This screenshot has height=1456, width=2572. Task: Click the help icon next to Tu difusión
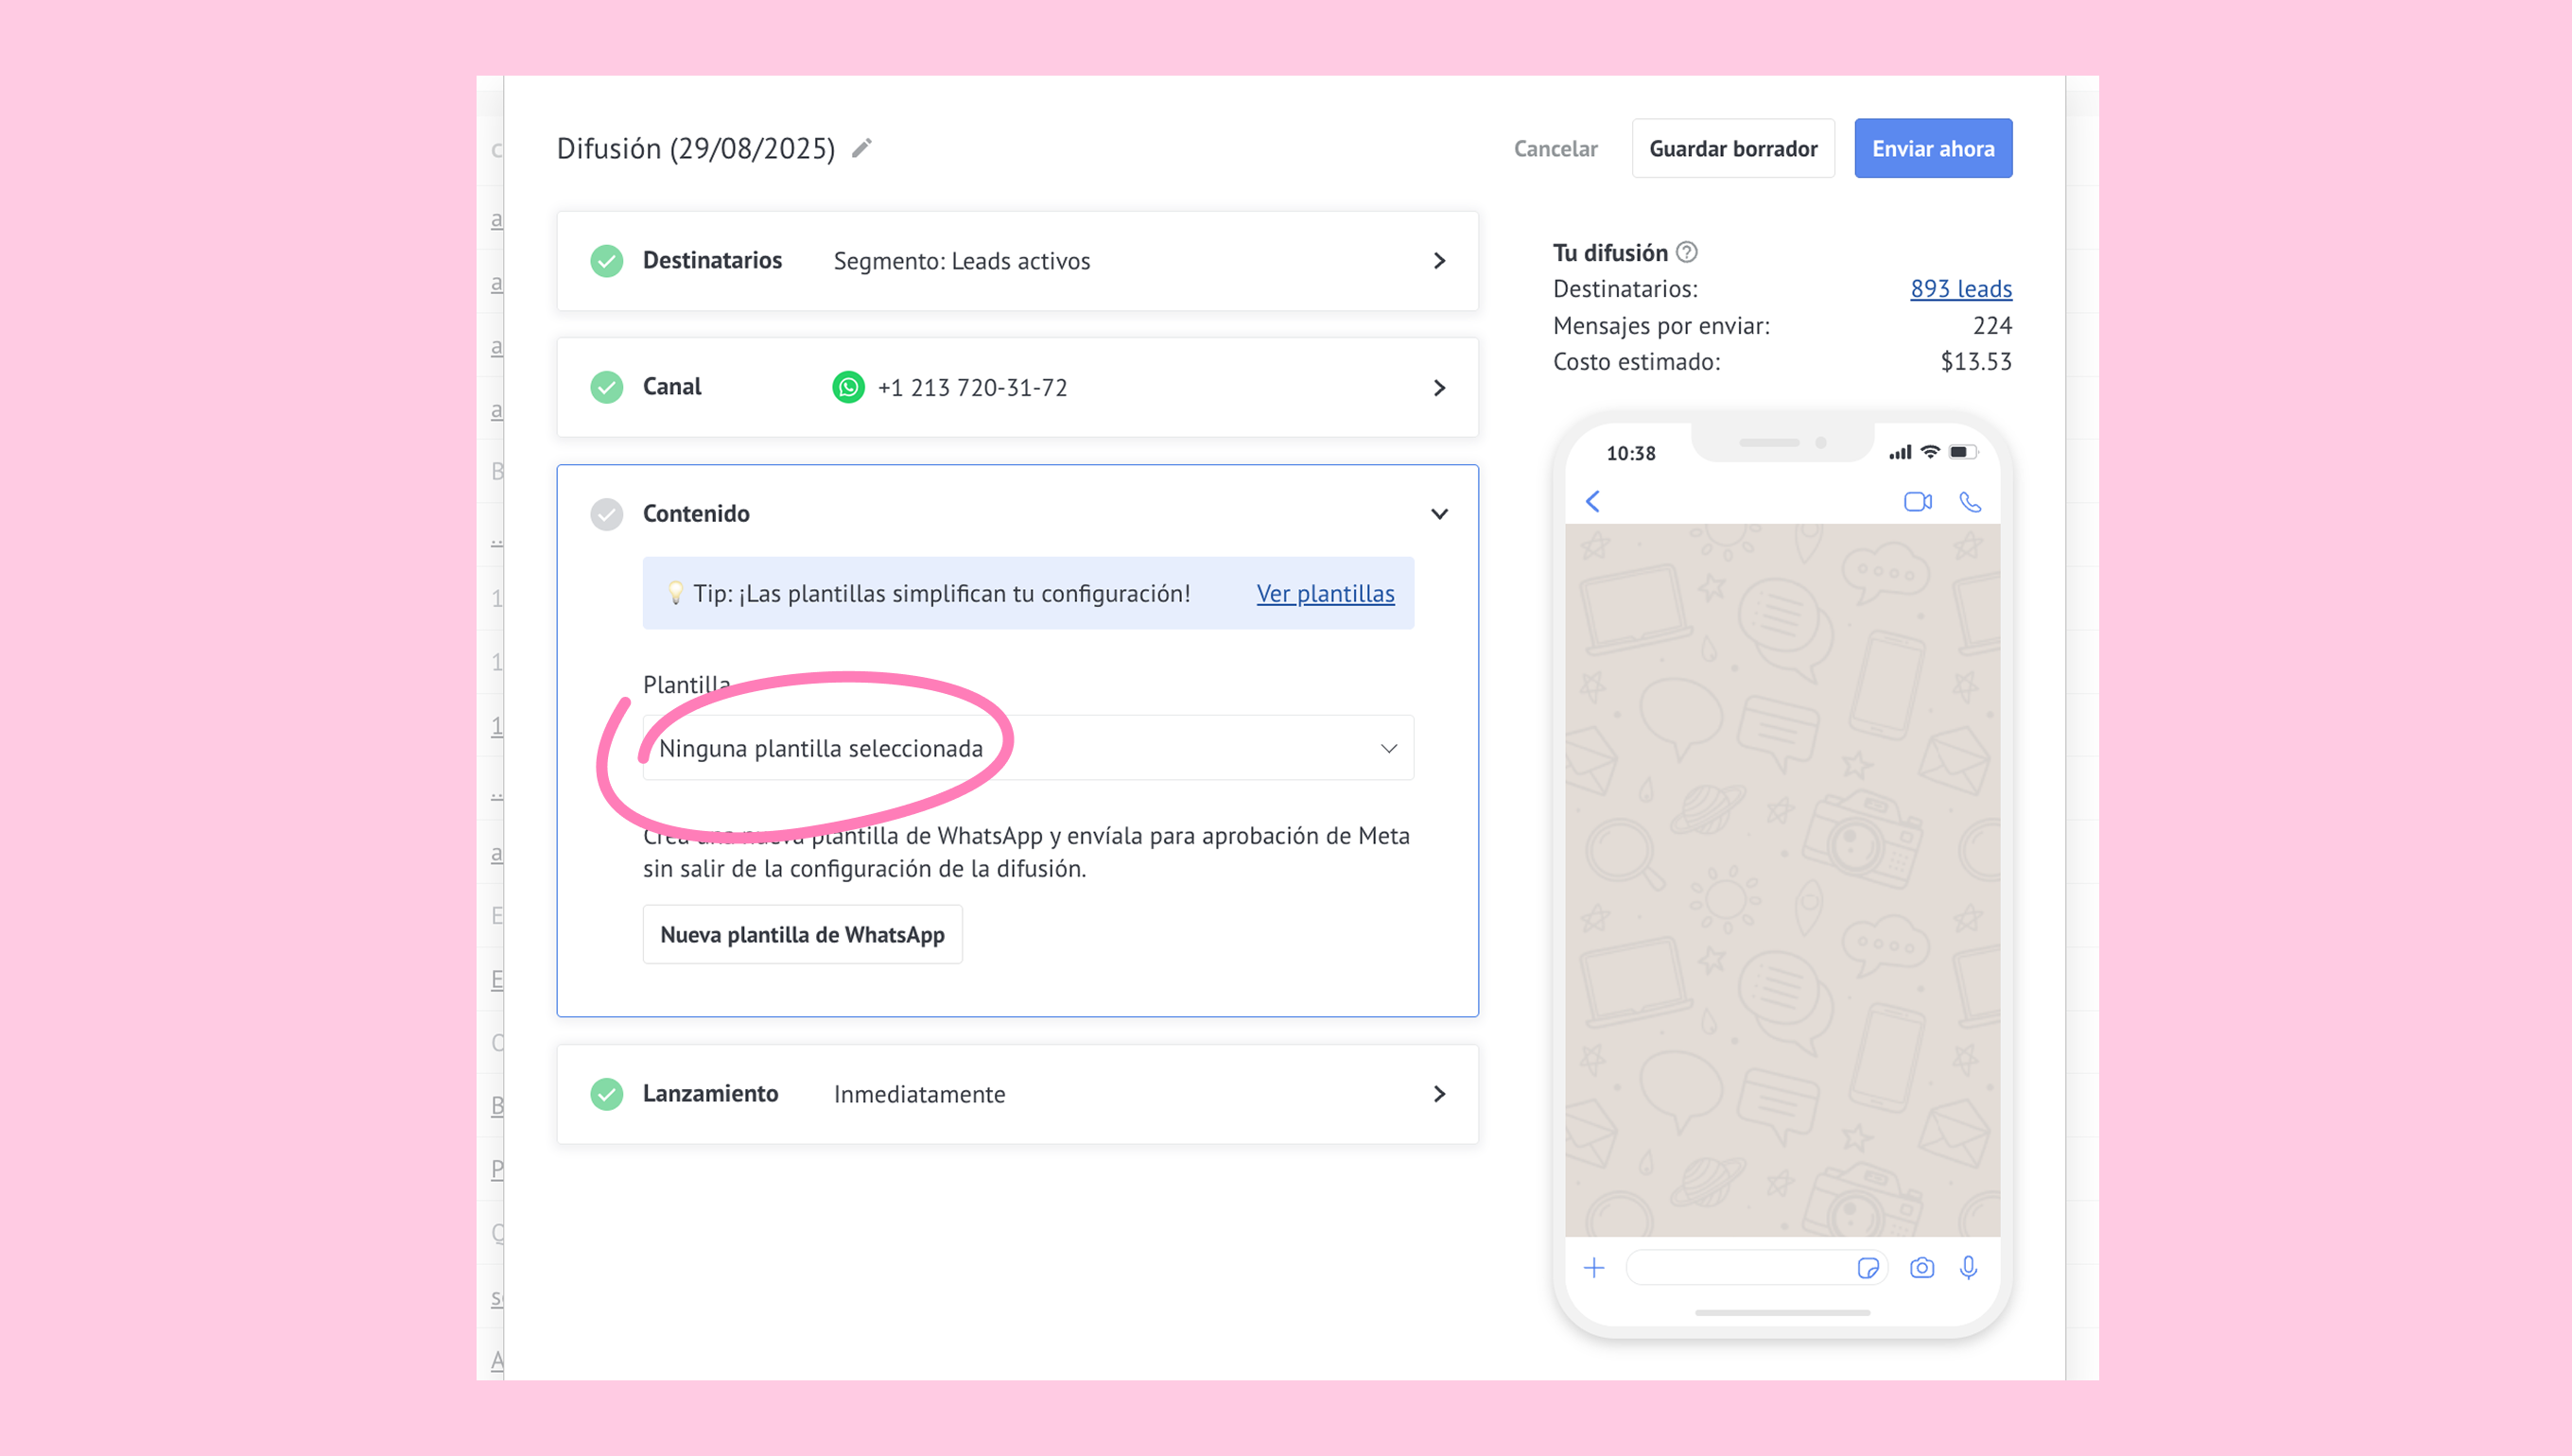pos(1686,252)
